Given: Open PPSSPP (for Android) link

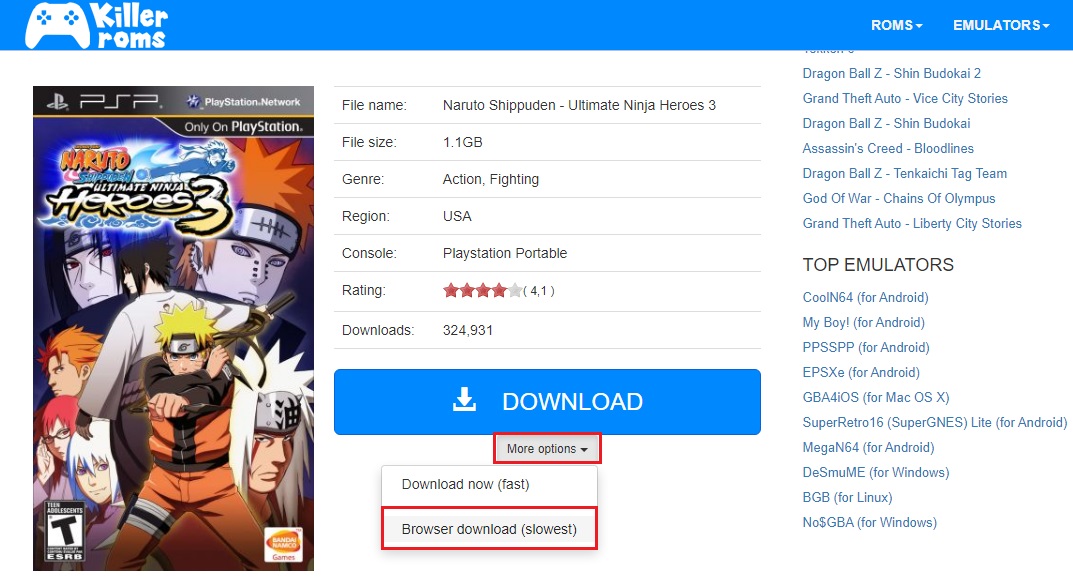Looking at the screenshot, I should point(866,348).
